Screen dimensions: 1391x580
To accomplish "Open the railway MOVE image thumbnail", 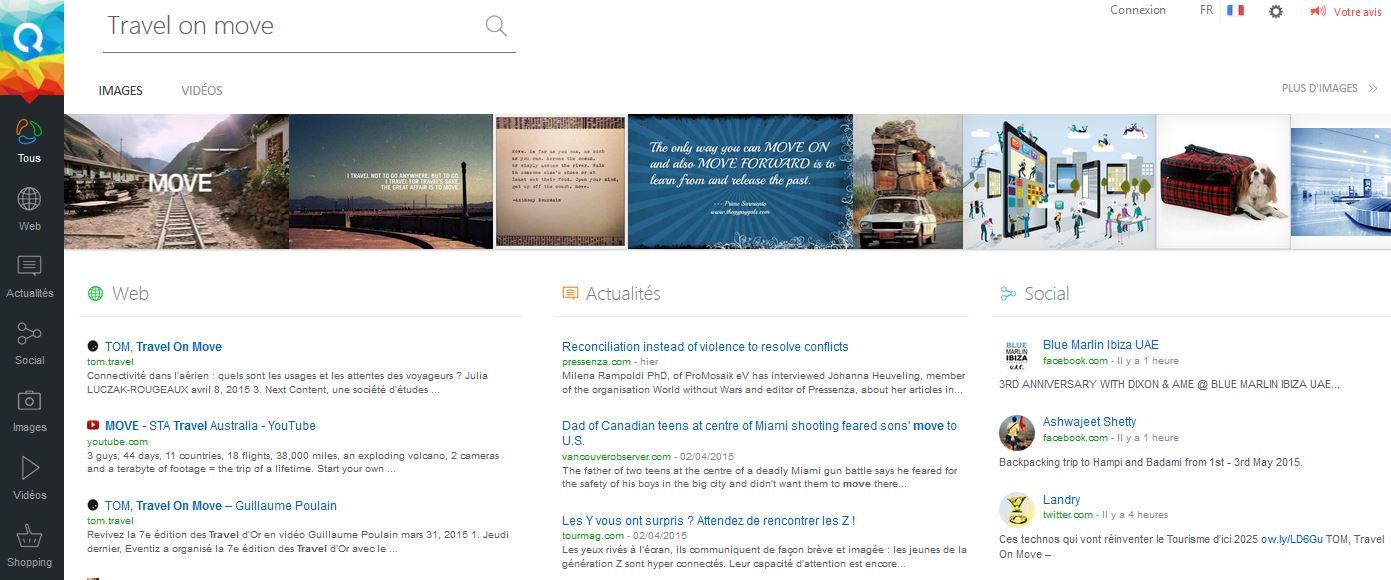I will 176,181.
